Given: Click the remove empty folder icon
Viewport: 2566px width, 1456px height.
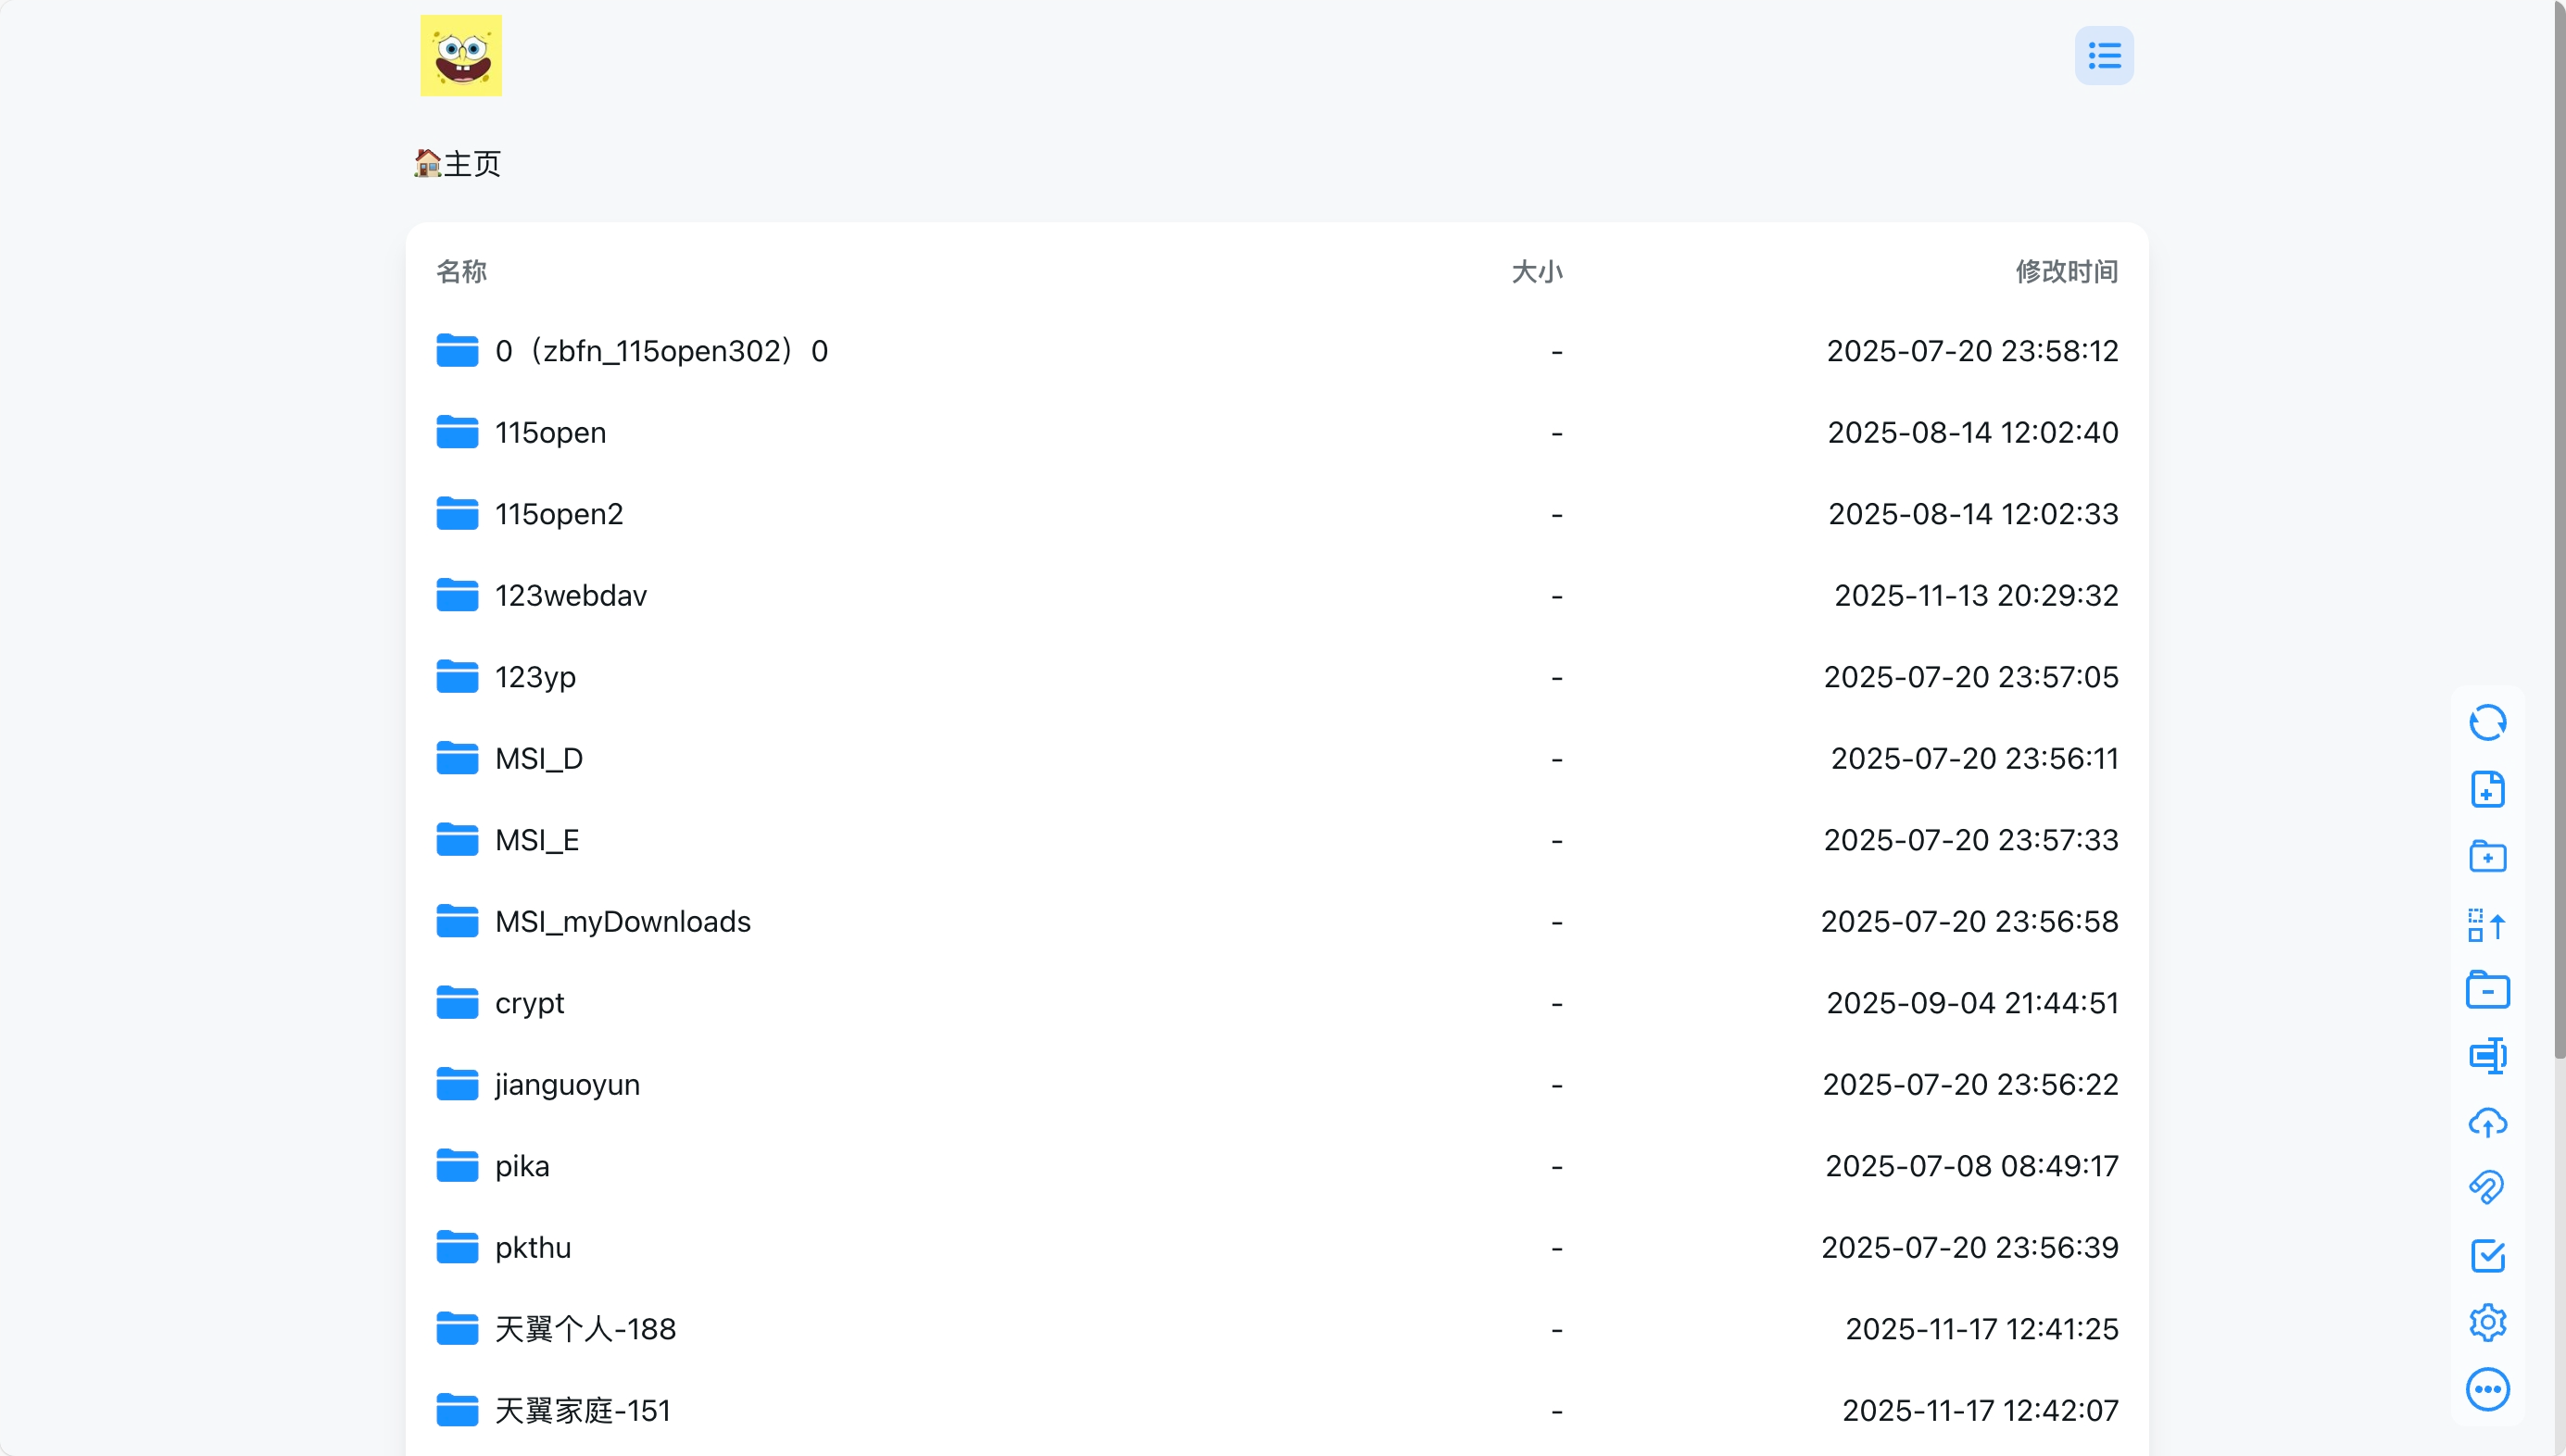Looking at the screenshot, I should (x=2487, y=990).
